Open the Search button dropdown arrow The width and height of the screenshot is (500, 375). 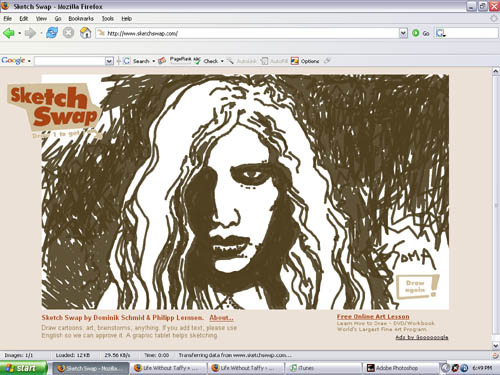tap(154, 61)
